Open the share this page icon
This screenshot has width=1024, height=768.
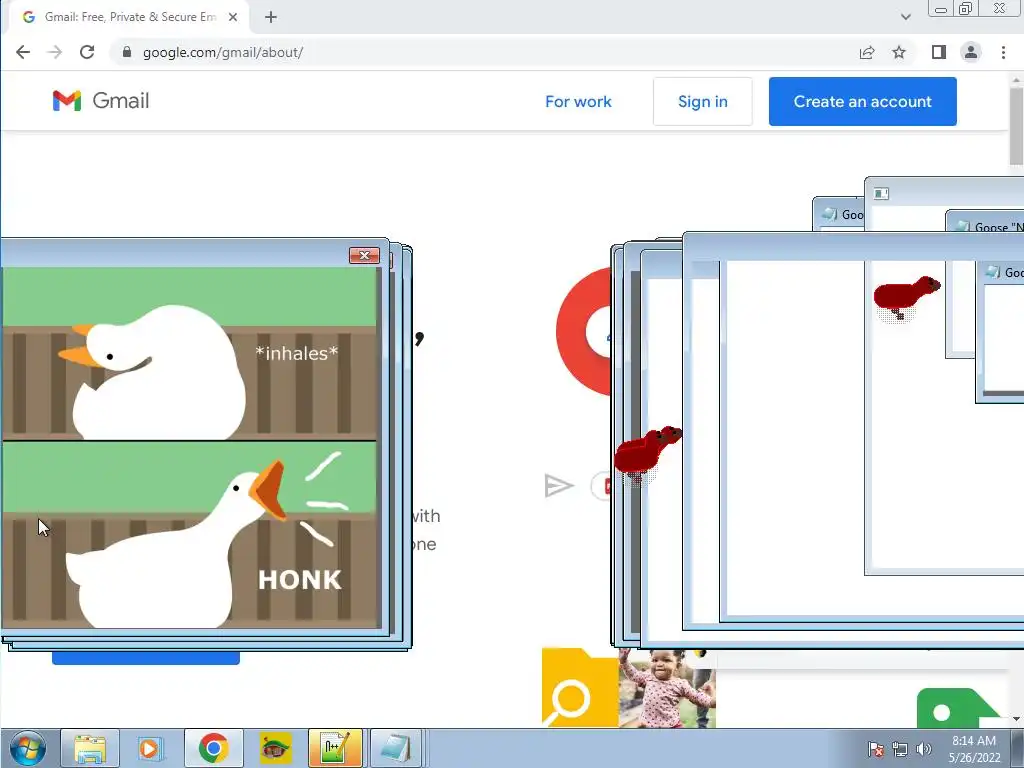click(x=867, y=52)
